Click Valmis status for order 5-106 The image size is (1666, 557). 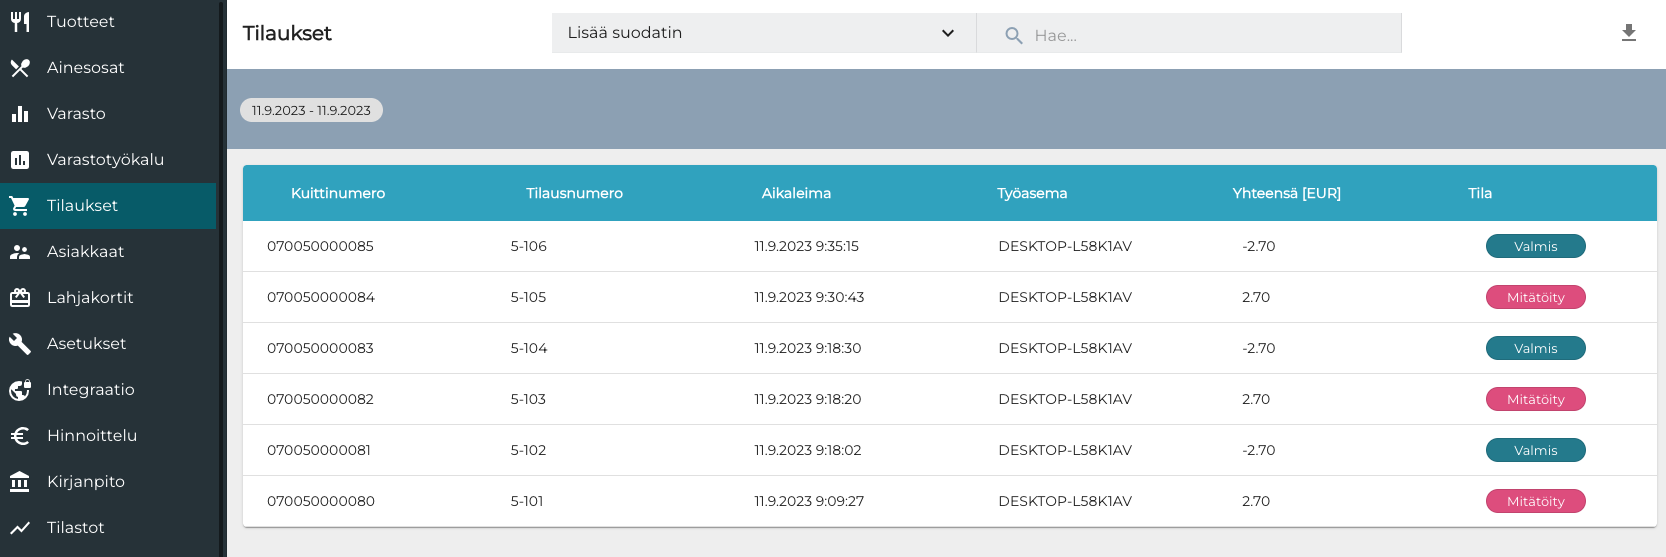coord(1535,246)
